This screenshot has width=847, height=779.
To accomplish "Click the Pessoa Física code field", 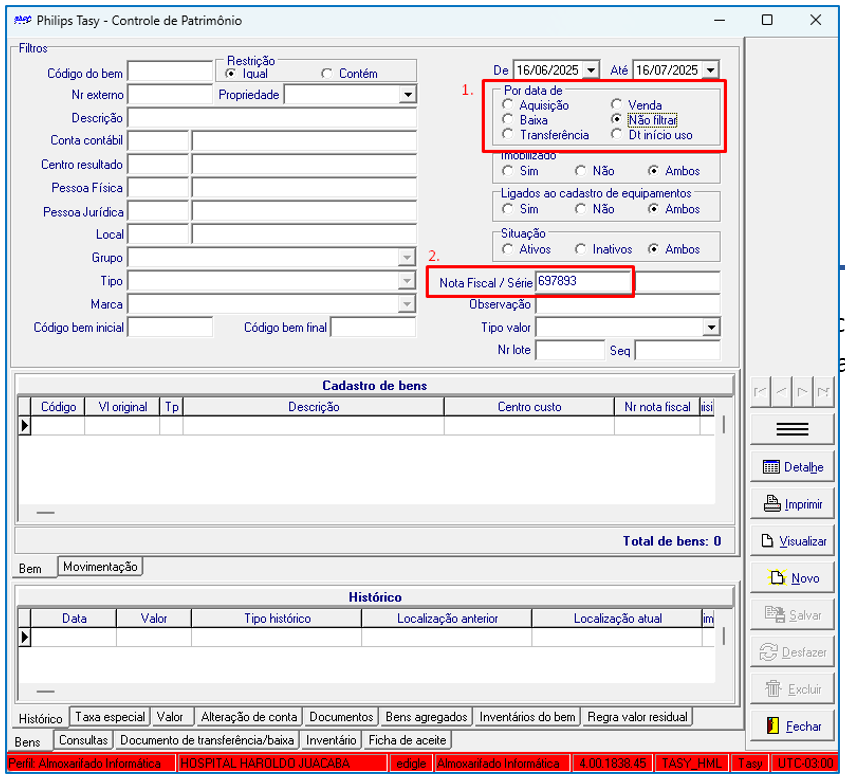I will click(158, 188).
